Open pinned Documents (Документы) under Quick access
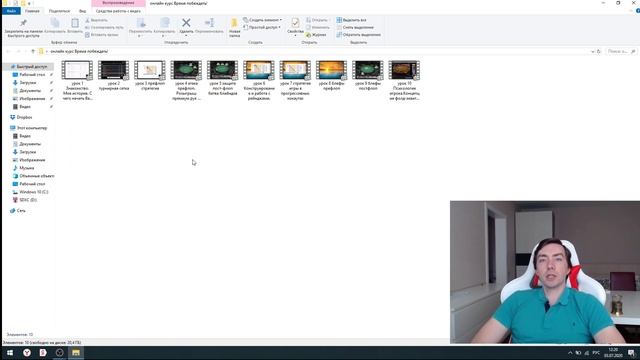 click(30, 91)
